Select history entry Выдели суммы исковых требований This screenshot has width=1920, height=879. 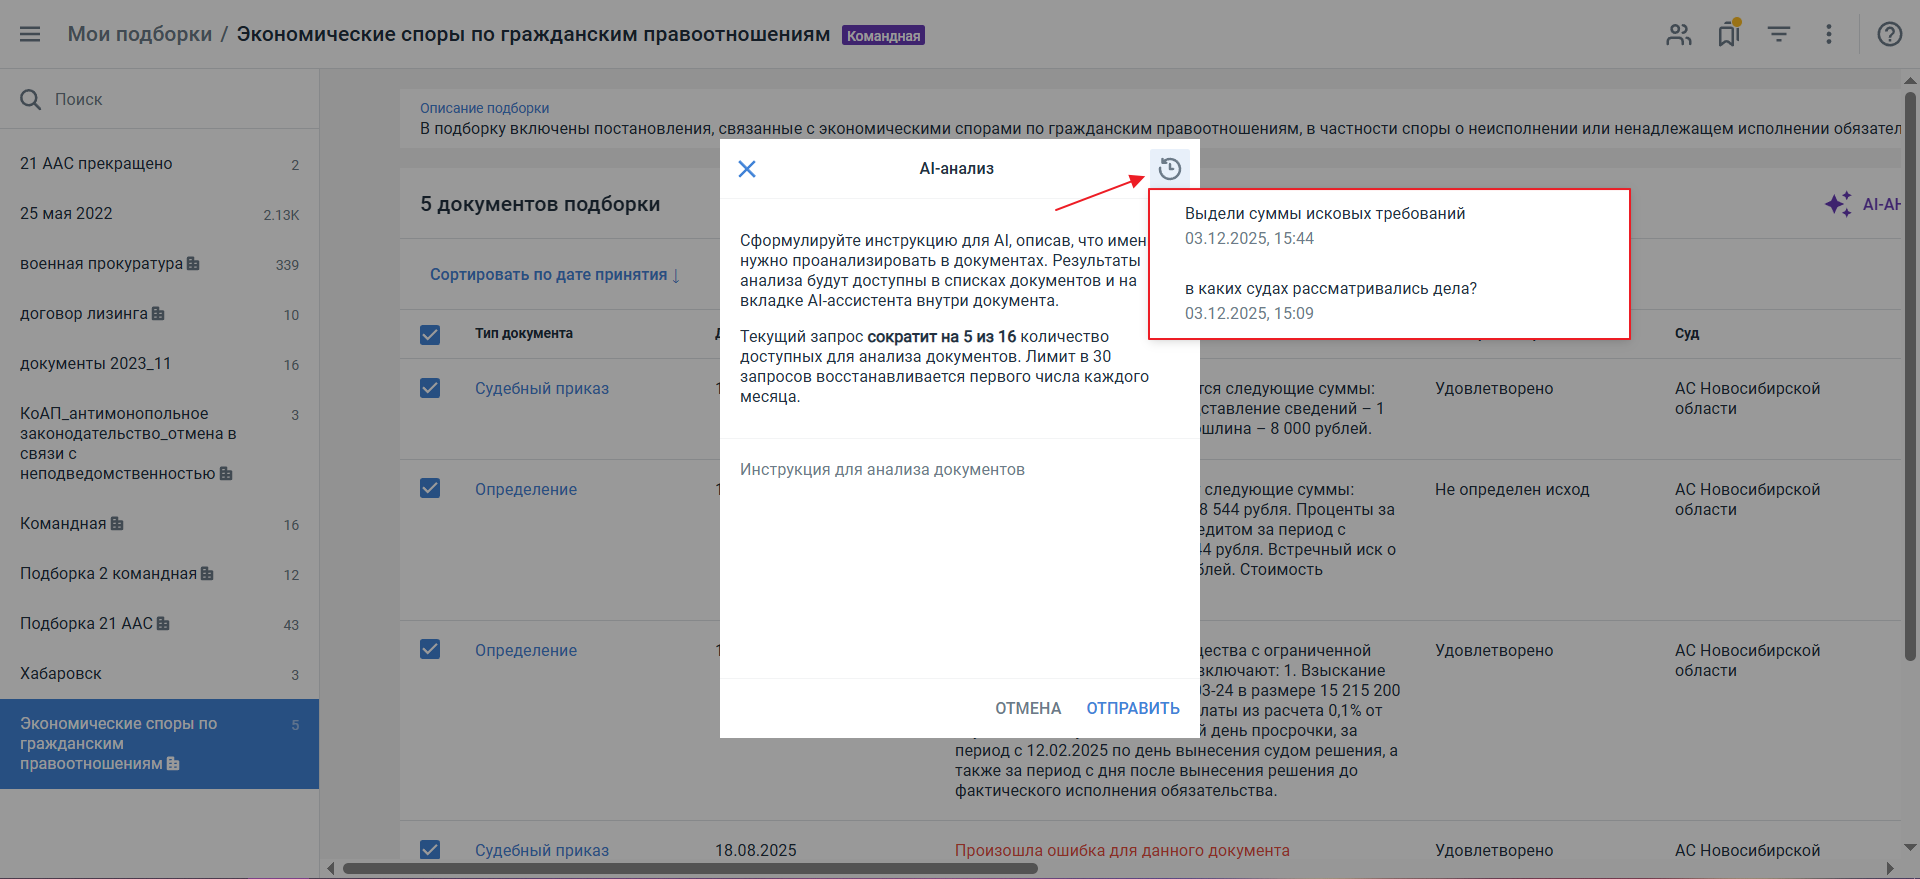coord(1324,214)
